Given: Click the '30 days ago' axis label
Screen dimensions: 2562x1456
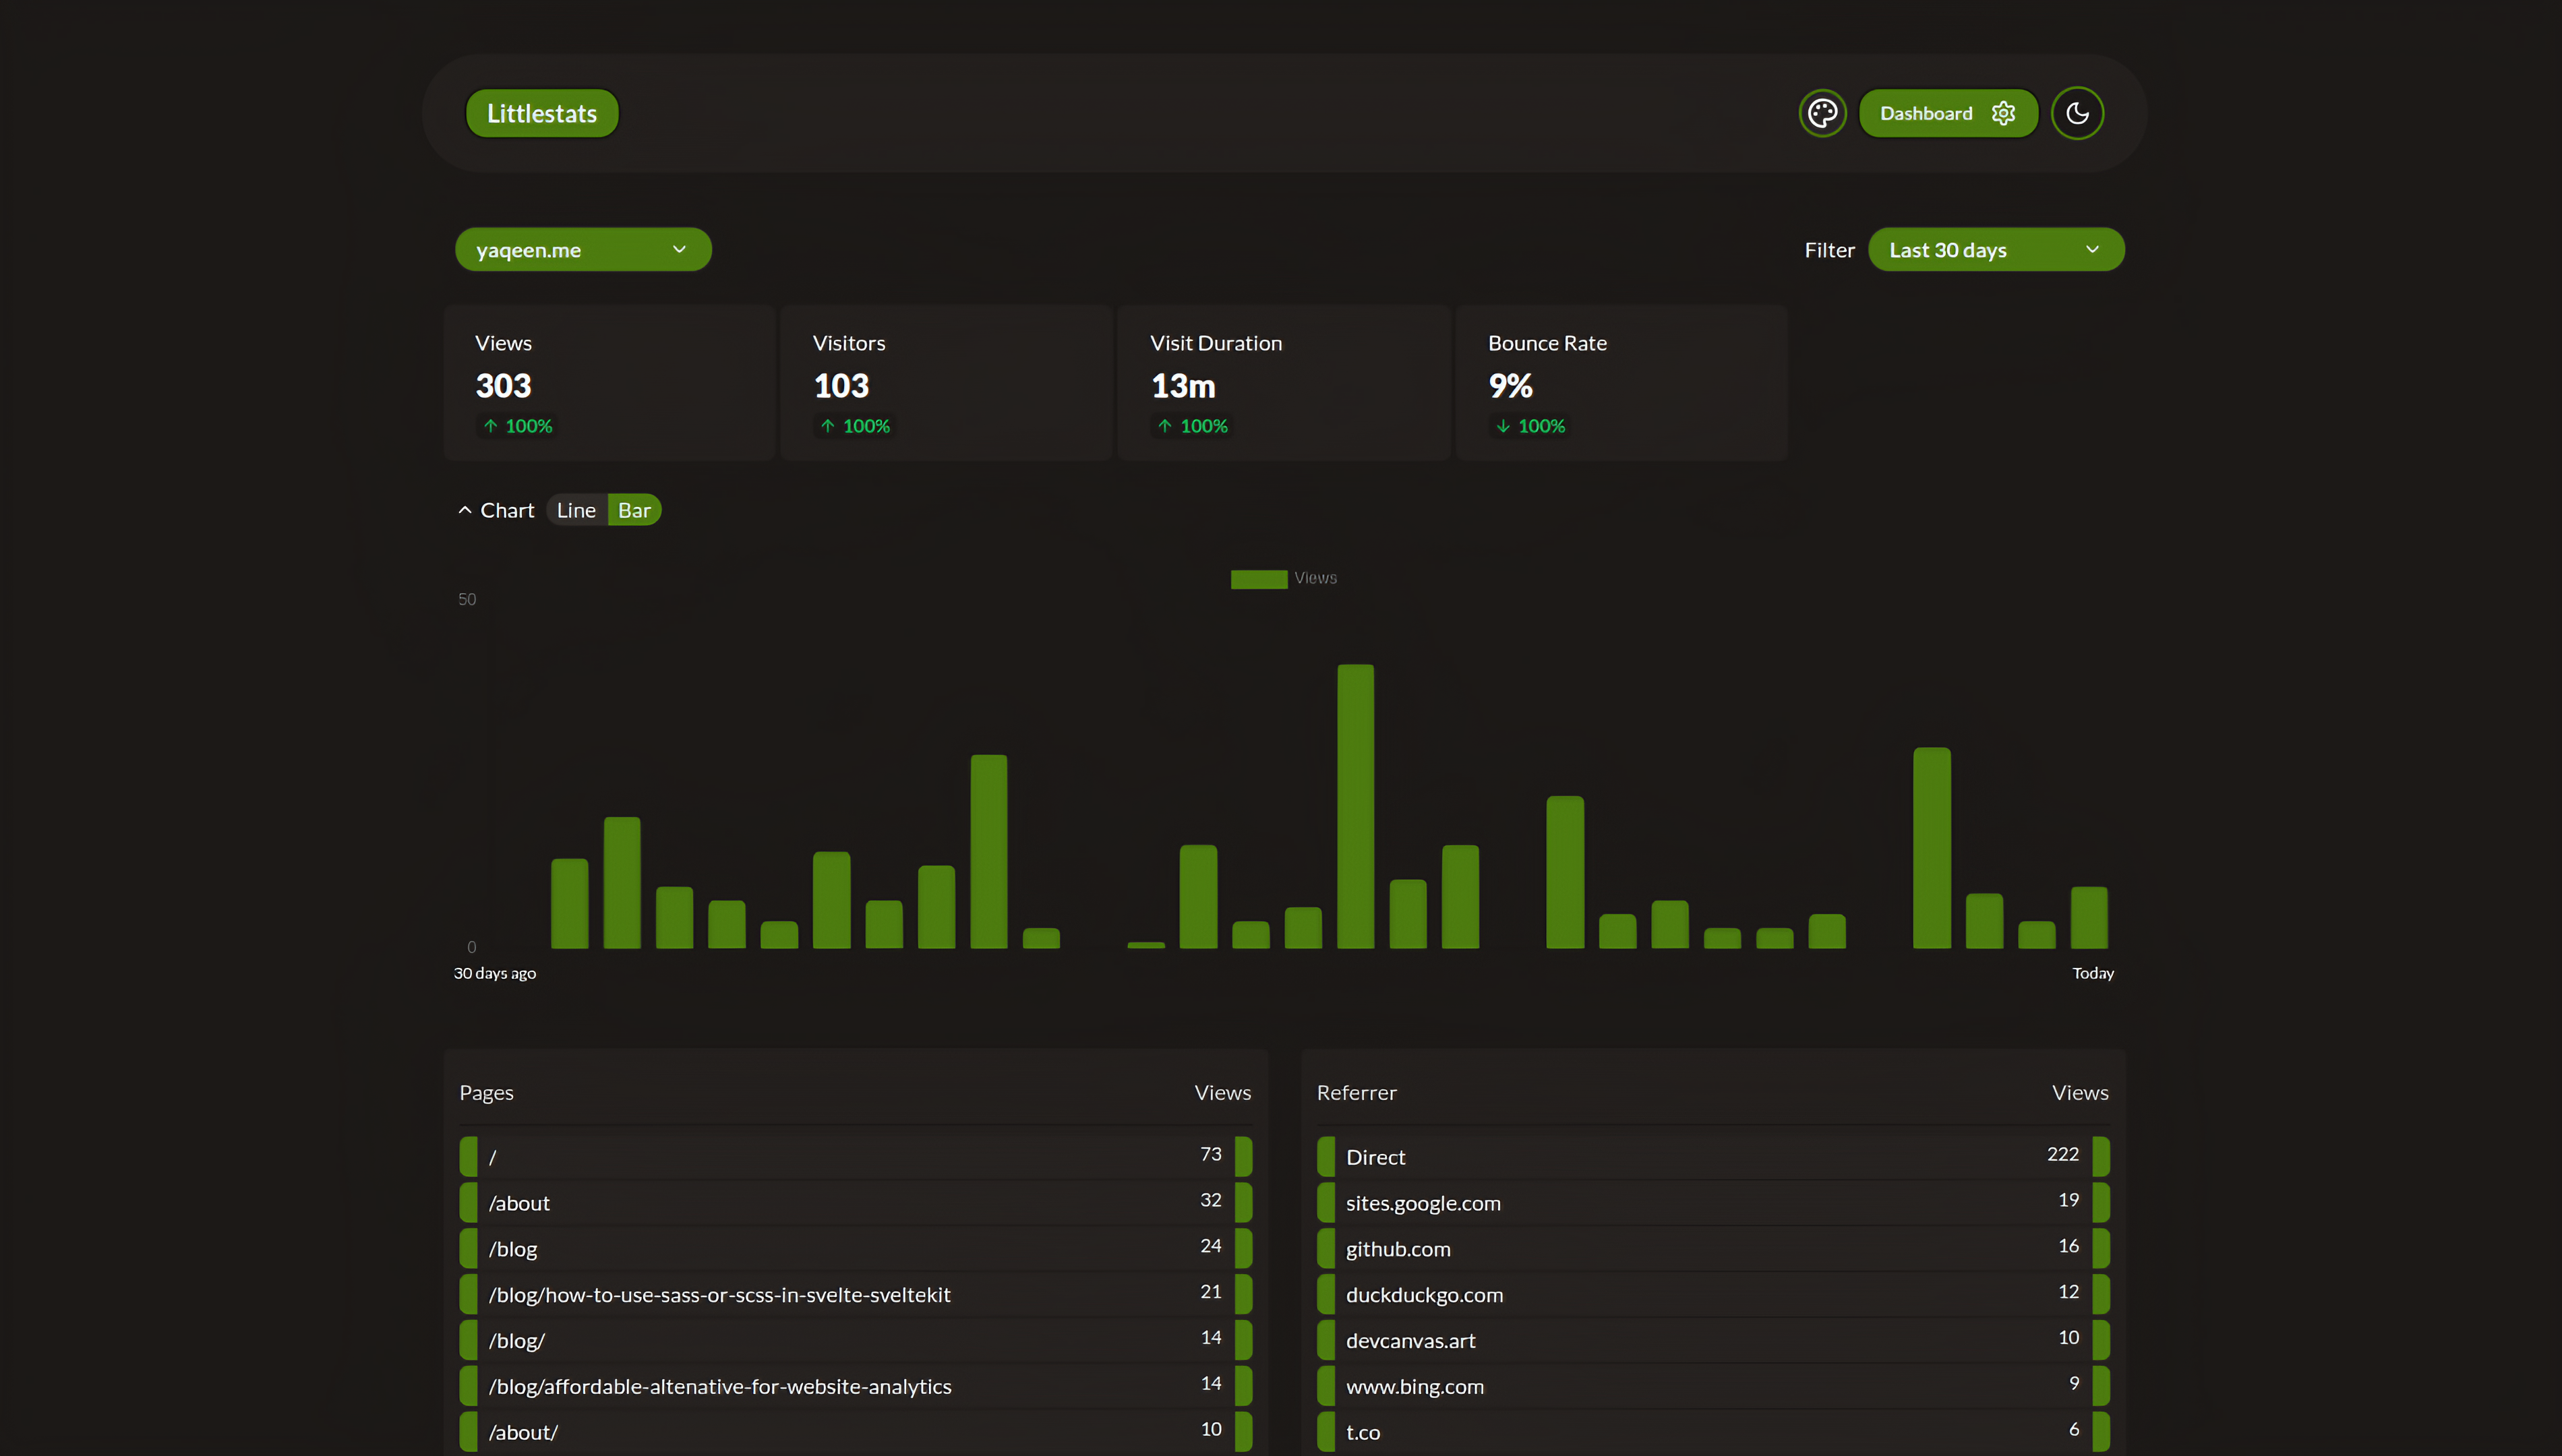Looking at the screenshot, I should click(x=495, y=974).
